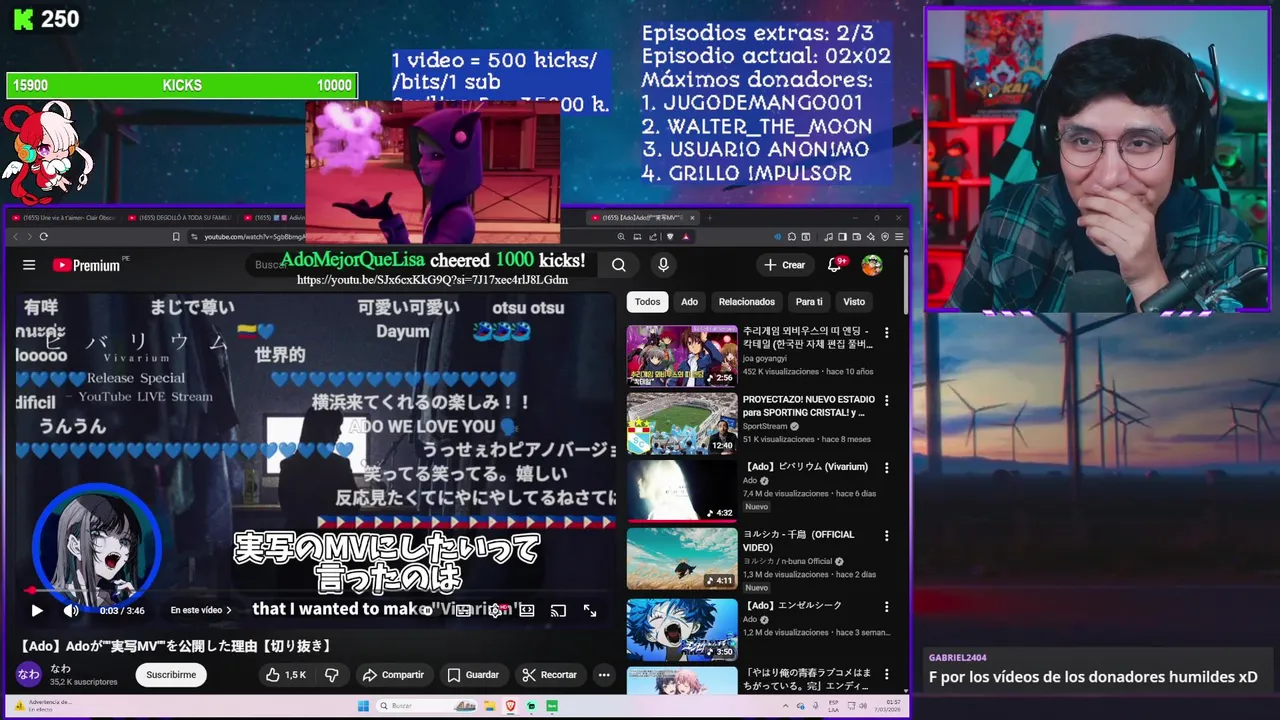Image resolution: width=1280 pixels, height=720 pixels.
Task: Open options for the Korean ending video
Action: 886,333
